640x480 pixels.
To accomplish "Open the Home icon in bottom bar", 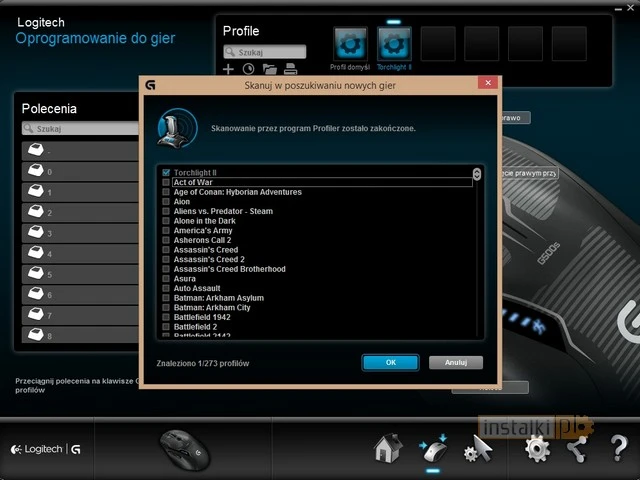I will point(387,449).
